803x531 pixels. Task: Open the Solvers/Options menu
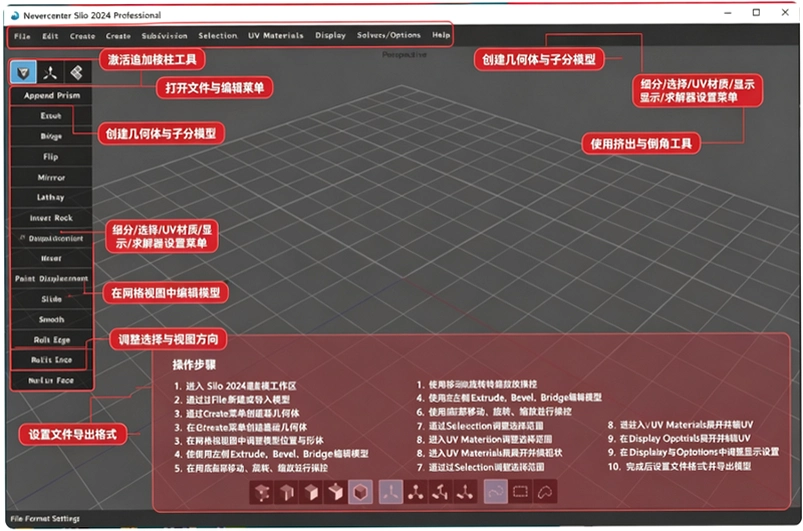pos(389,35)
